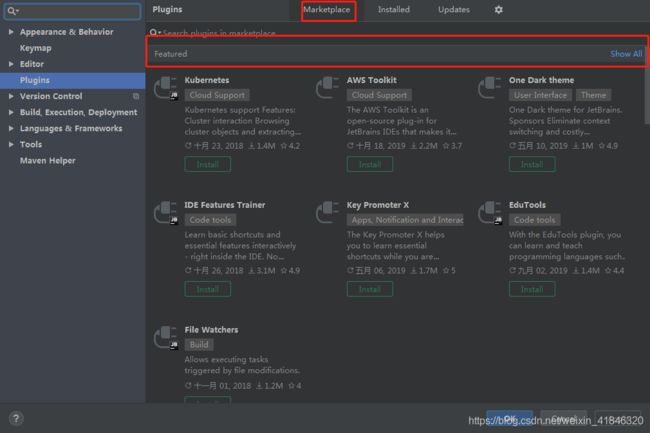Click Apps, Notification tag on Key Promoter X
This screenshot has height=433, width=650.
[405, 220]
